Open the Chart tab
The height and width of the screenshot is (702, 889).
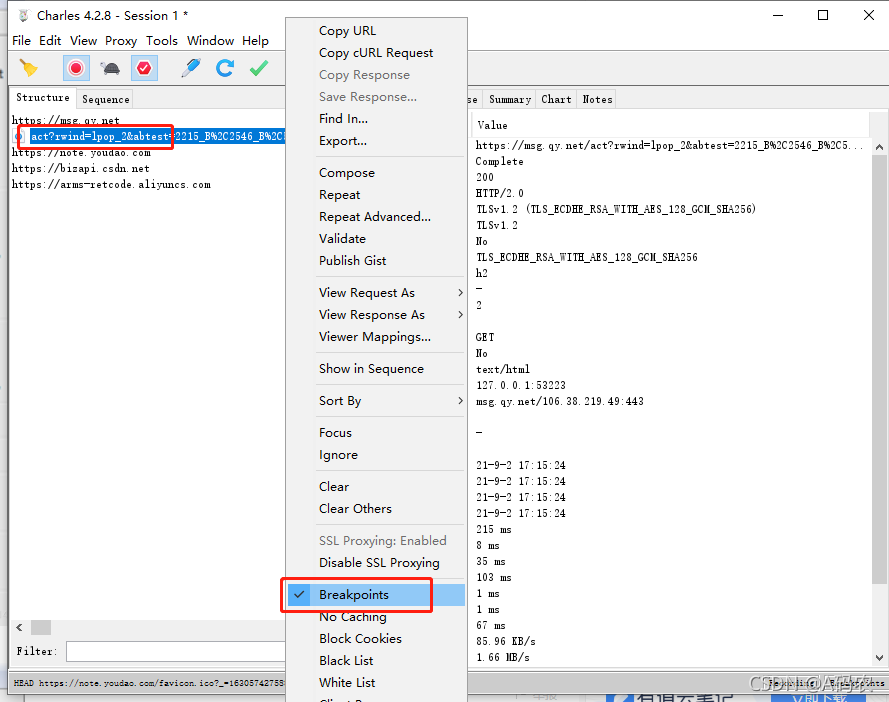[556, 99]
